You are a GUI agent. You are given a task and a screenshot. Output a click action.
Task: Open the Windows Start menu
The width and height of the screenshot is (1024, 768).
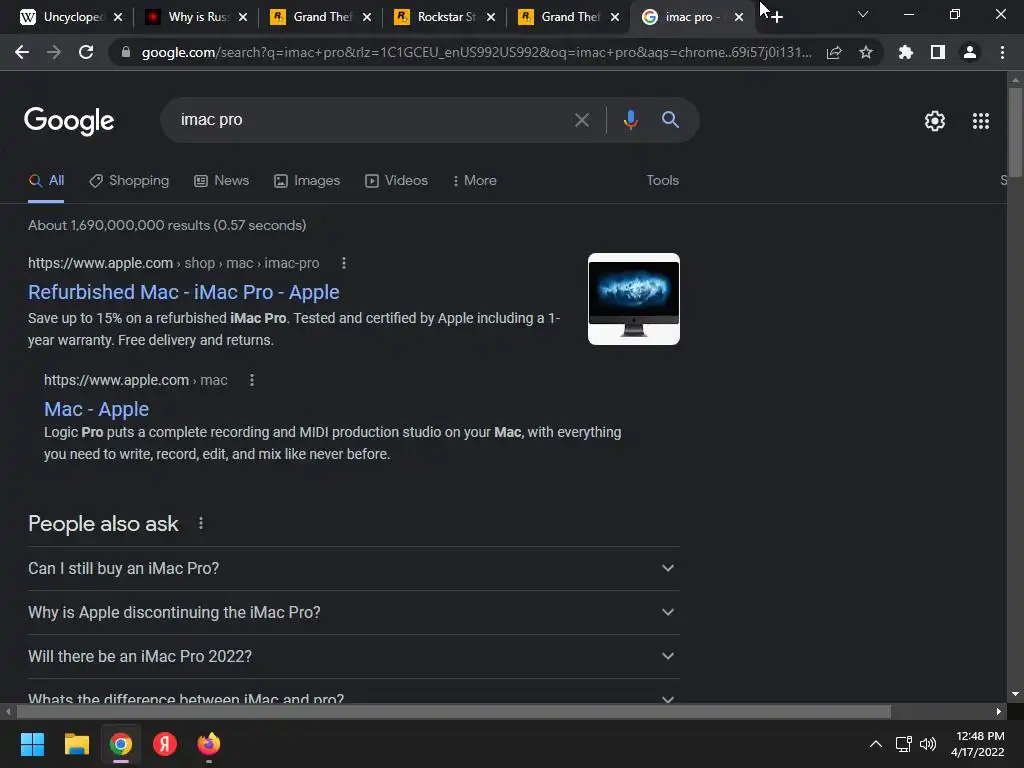[x=32, y=744]
